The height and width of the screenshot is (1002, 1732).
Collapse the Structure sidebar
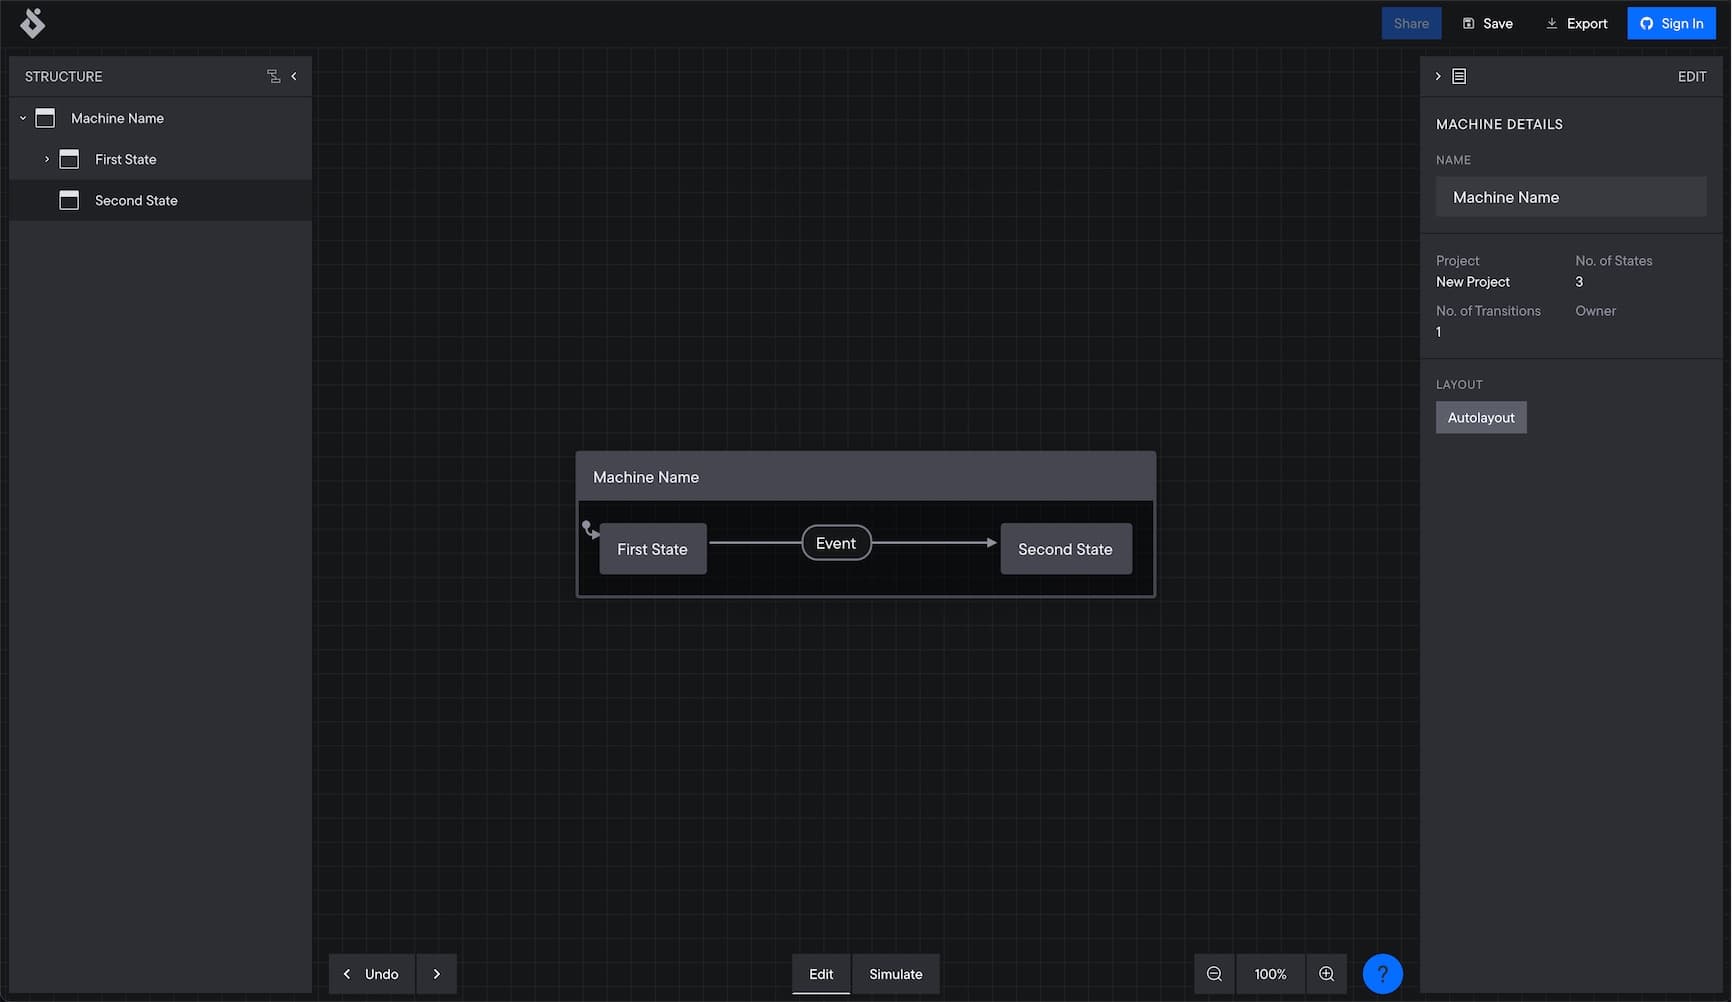tap(293, 76)
